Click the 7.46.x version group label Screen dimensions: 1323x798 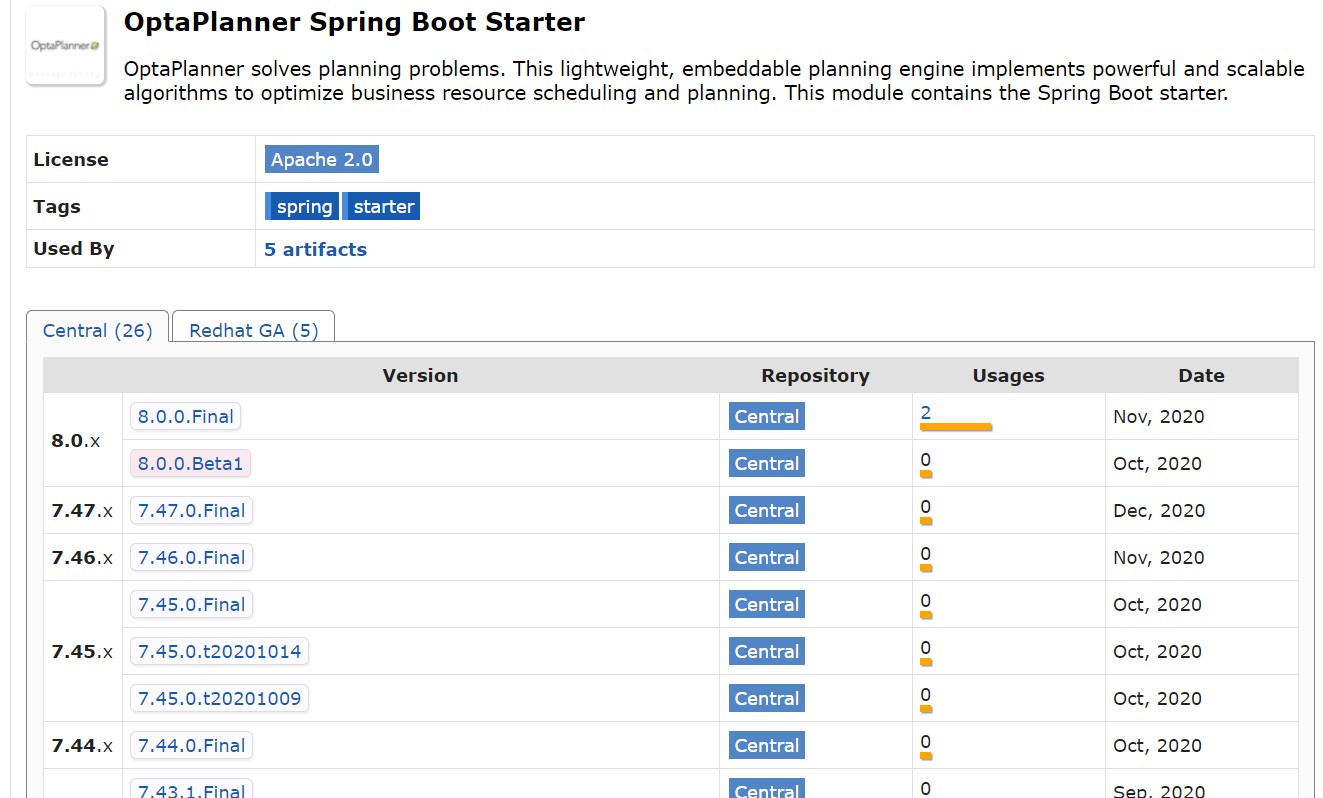tap(82, 557)
